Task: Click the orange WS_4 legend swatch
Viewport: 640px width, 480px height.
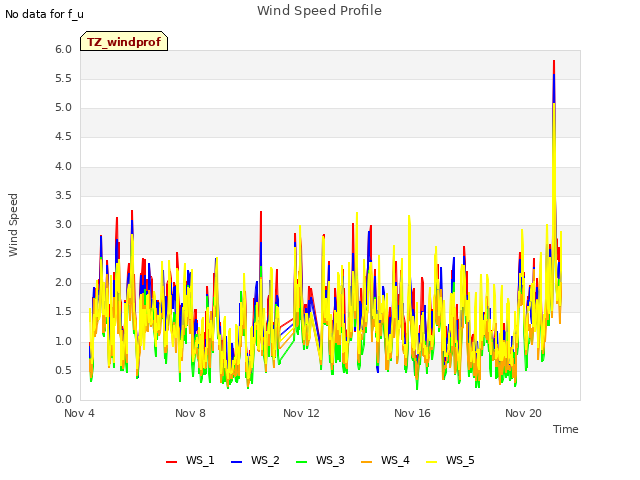Action: pos(367,462)
